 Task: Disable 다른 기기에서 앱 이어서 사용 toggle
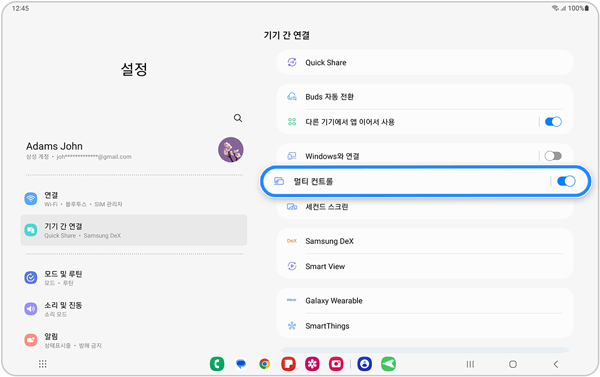tap(553, 122)
